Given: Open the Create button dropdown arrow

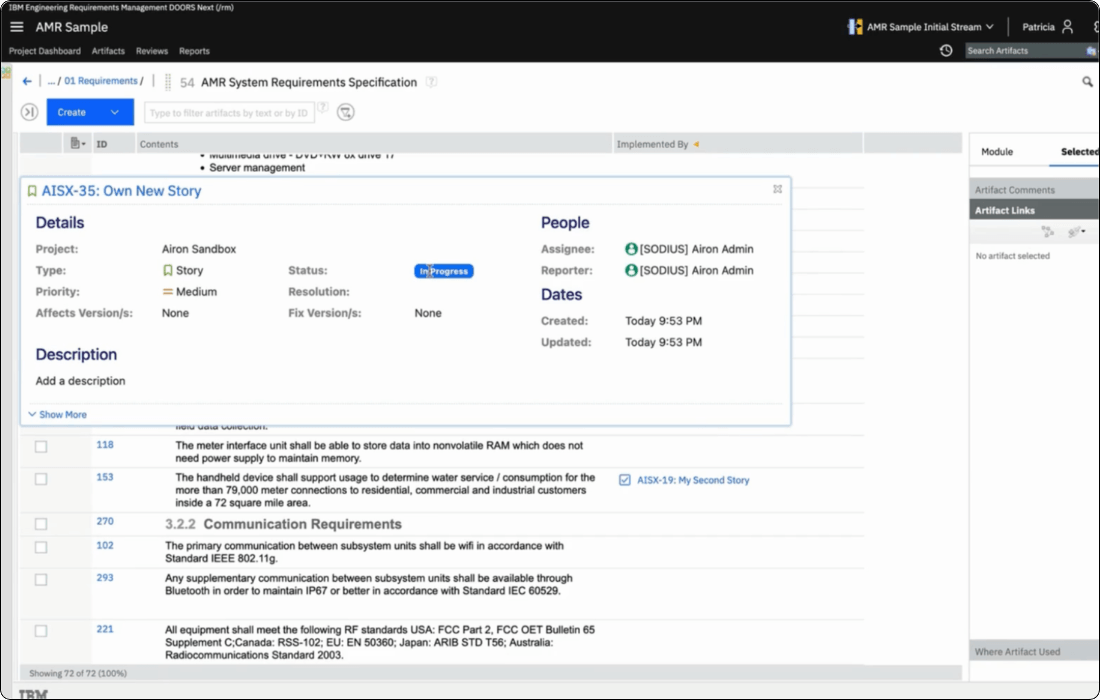Looking at the screenshot, I should [114, 112].
